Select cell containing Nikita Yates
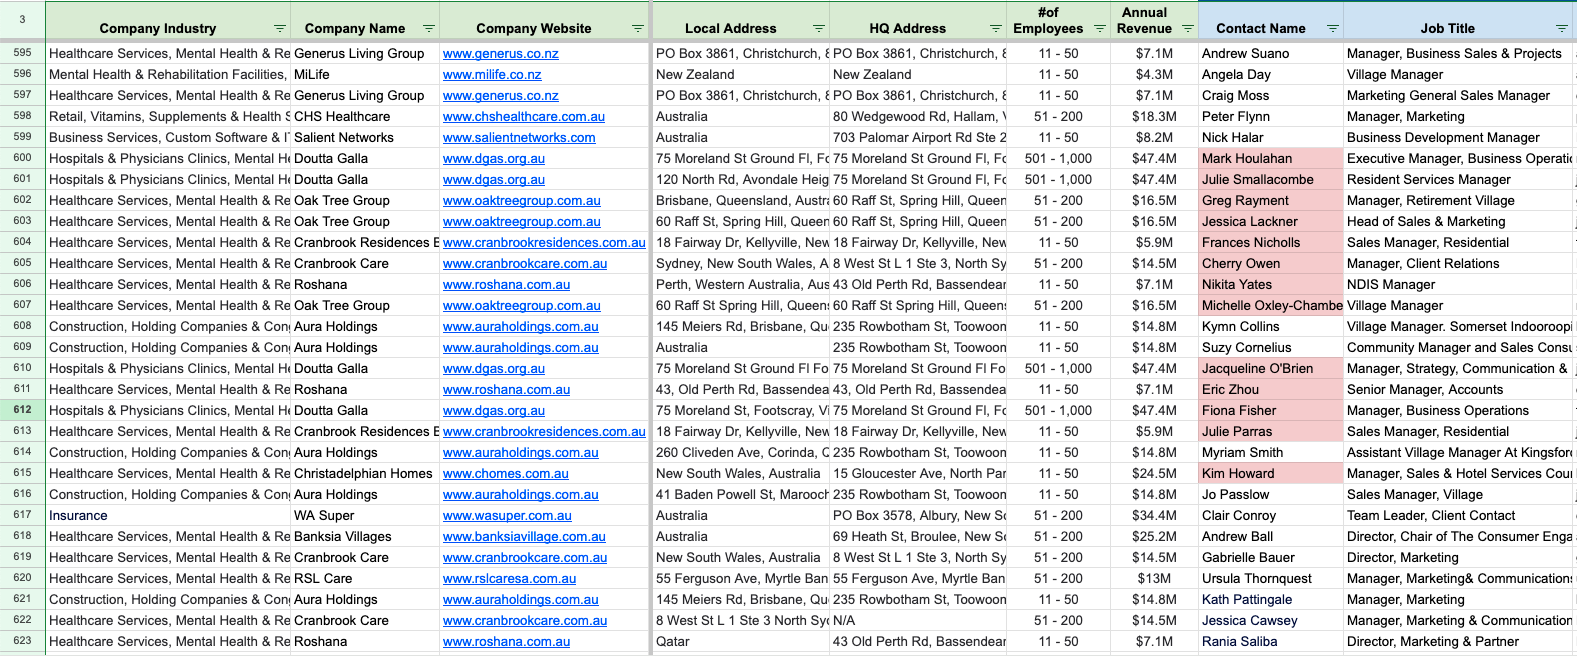The width and height of the screenshot is (1577, 656). [1271, 285]
